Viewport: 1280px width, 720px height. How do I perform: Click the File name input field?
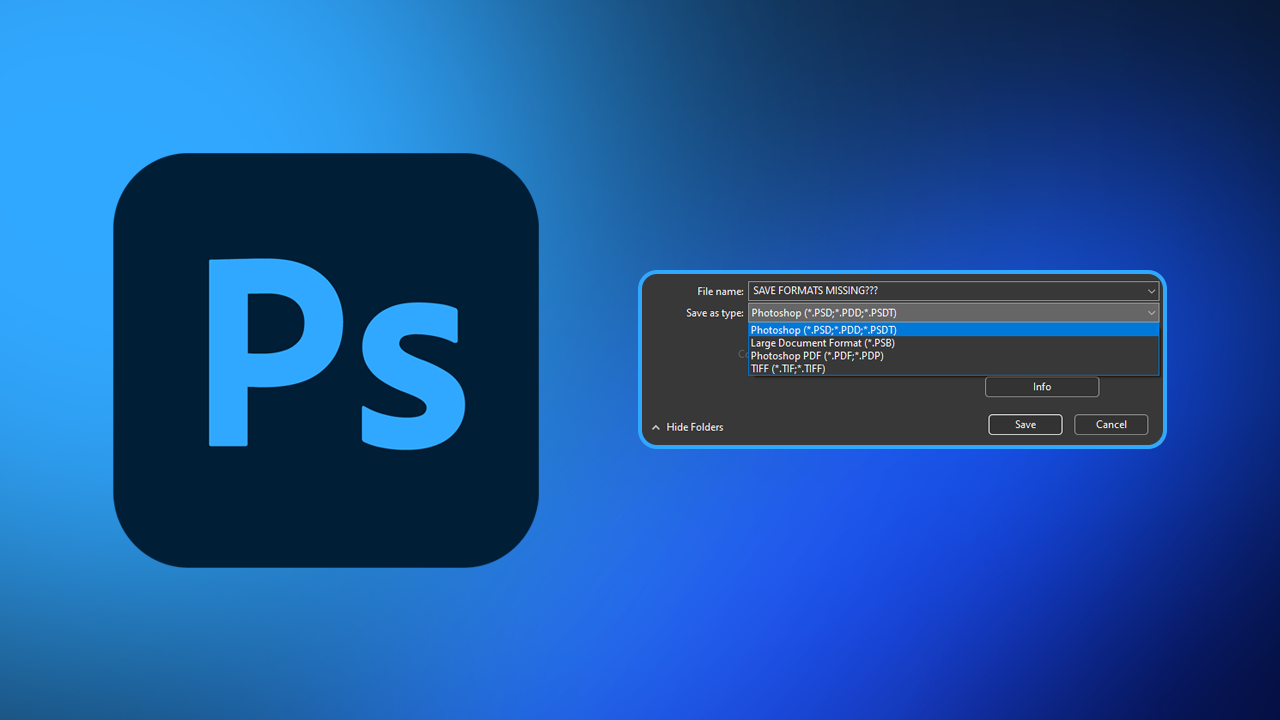[953, 291]
